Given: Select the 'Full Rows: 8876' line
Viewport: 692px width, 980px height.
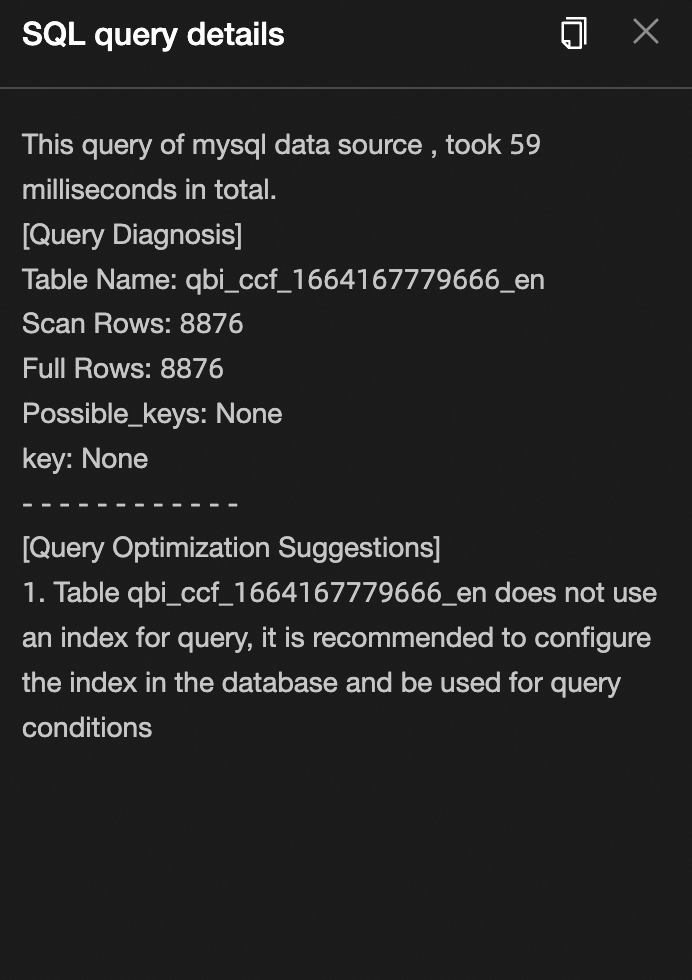Looking at the screenshot, I should [x=123, y=369].
